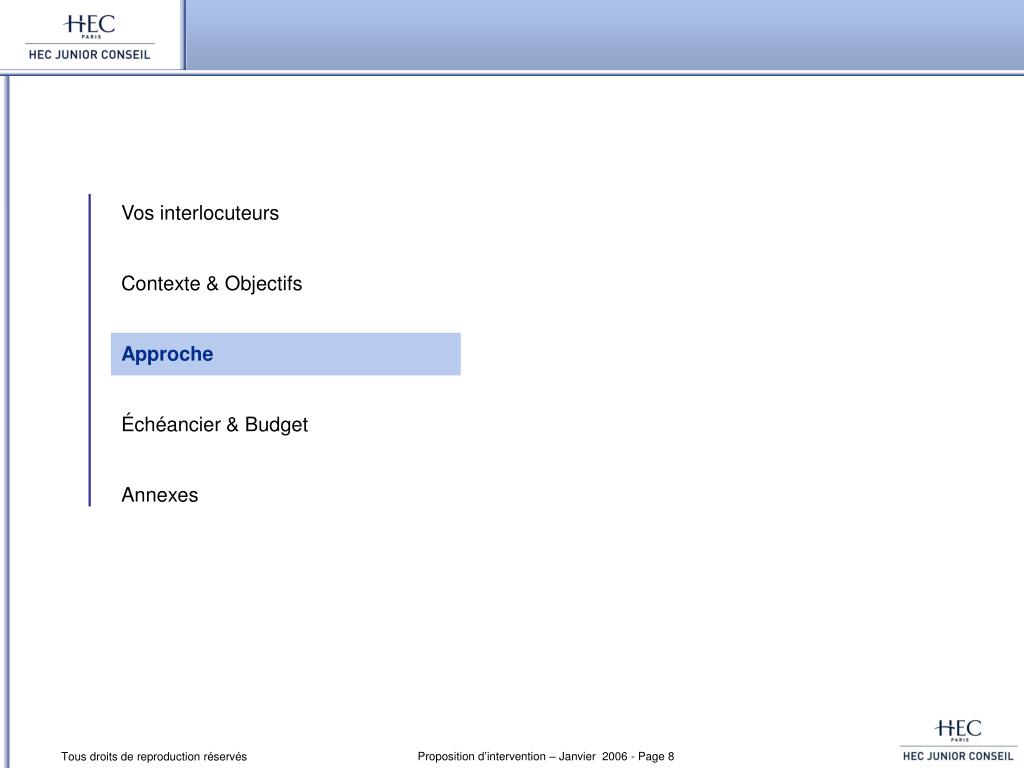
Task: Click the 'Tous droits de reproduction réservés' footer text
Action: tap(154, 756)
